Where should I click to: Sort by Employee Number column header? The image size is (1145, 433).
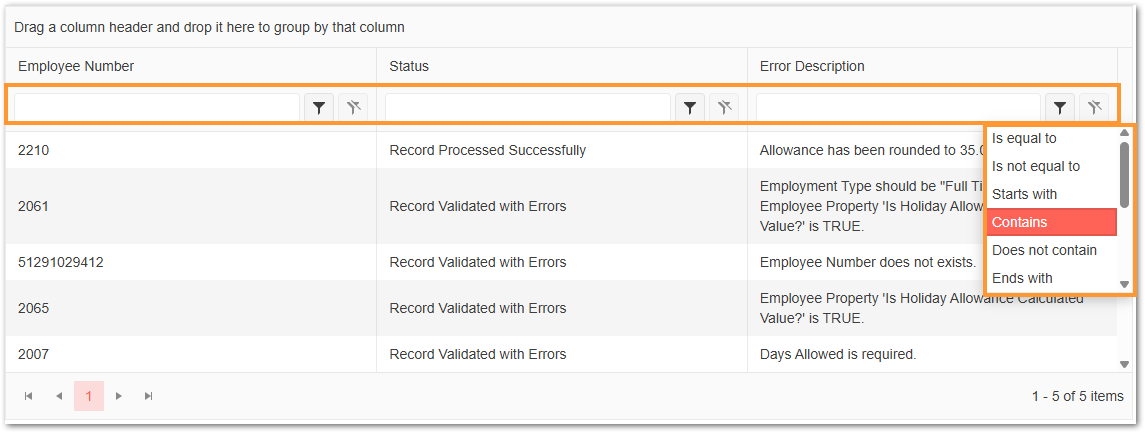click(76, 66)
